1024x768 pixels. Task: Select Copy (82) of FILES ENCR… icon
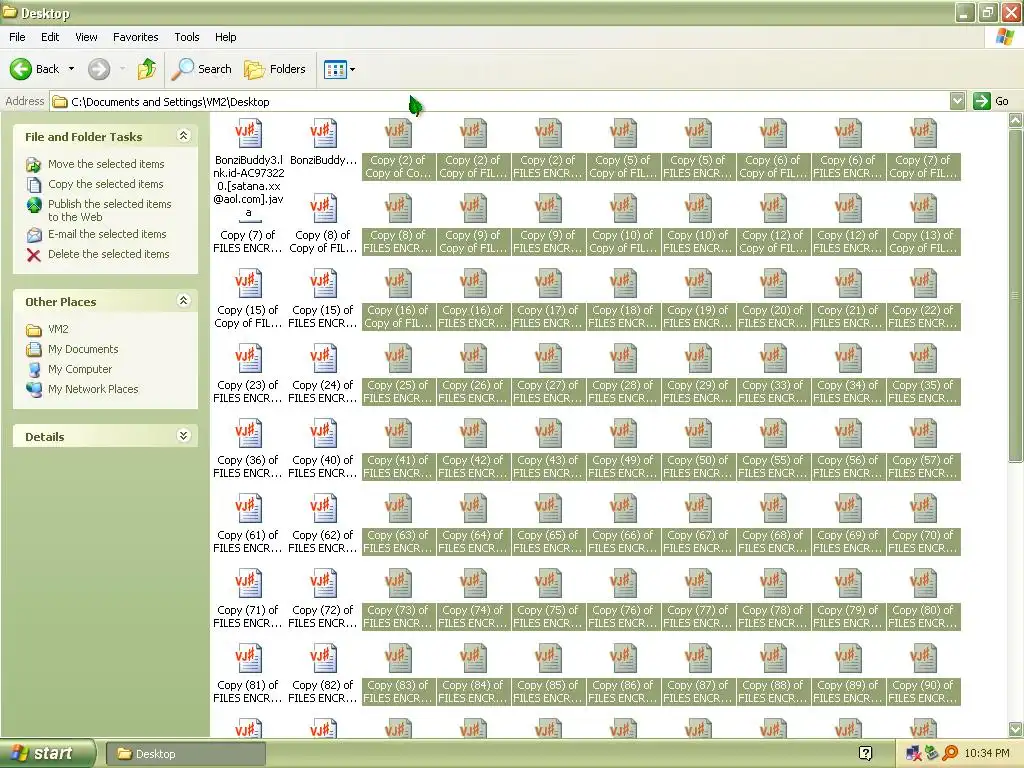(x=323, y=659)
